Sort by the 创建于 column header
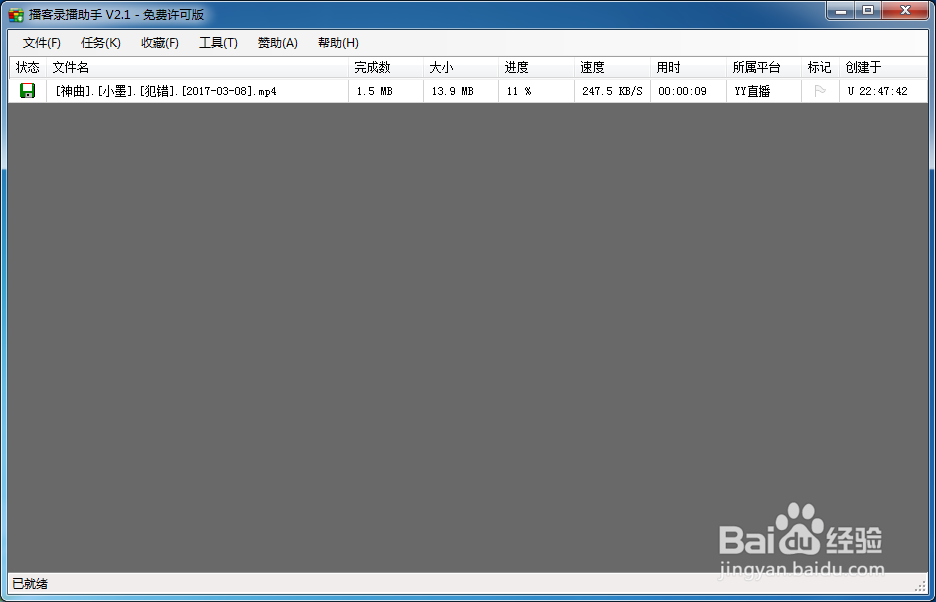 (x=883, y=67)
